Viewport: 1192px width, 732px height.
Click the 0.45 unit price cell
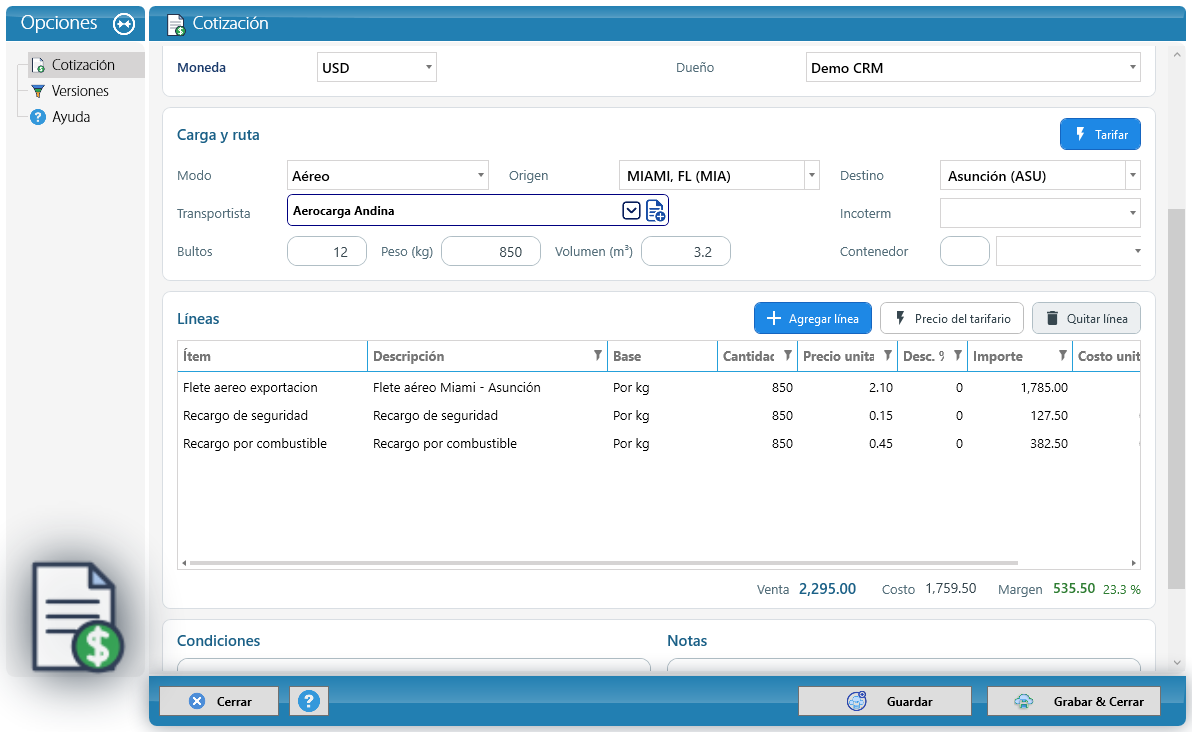[x=848, y=444]
